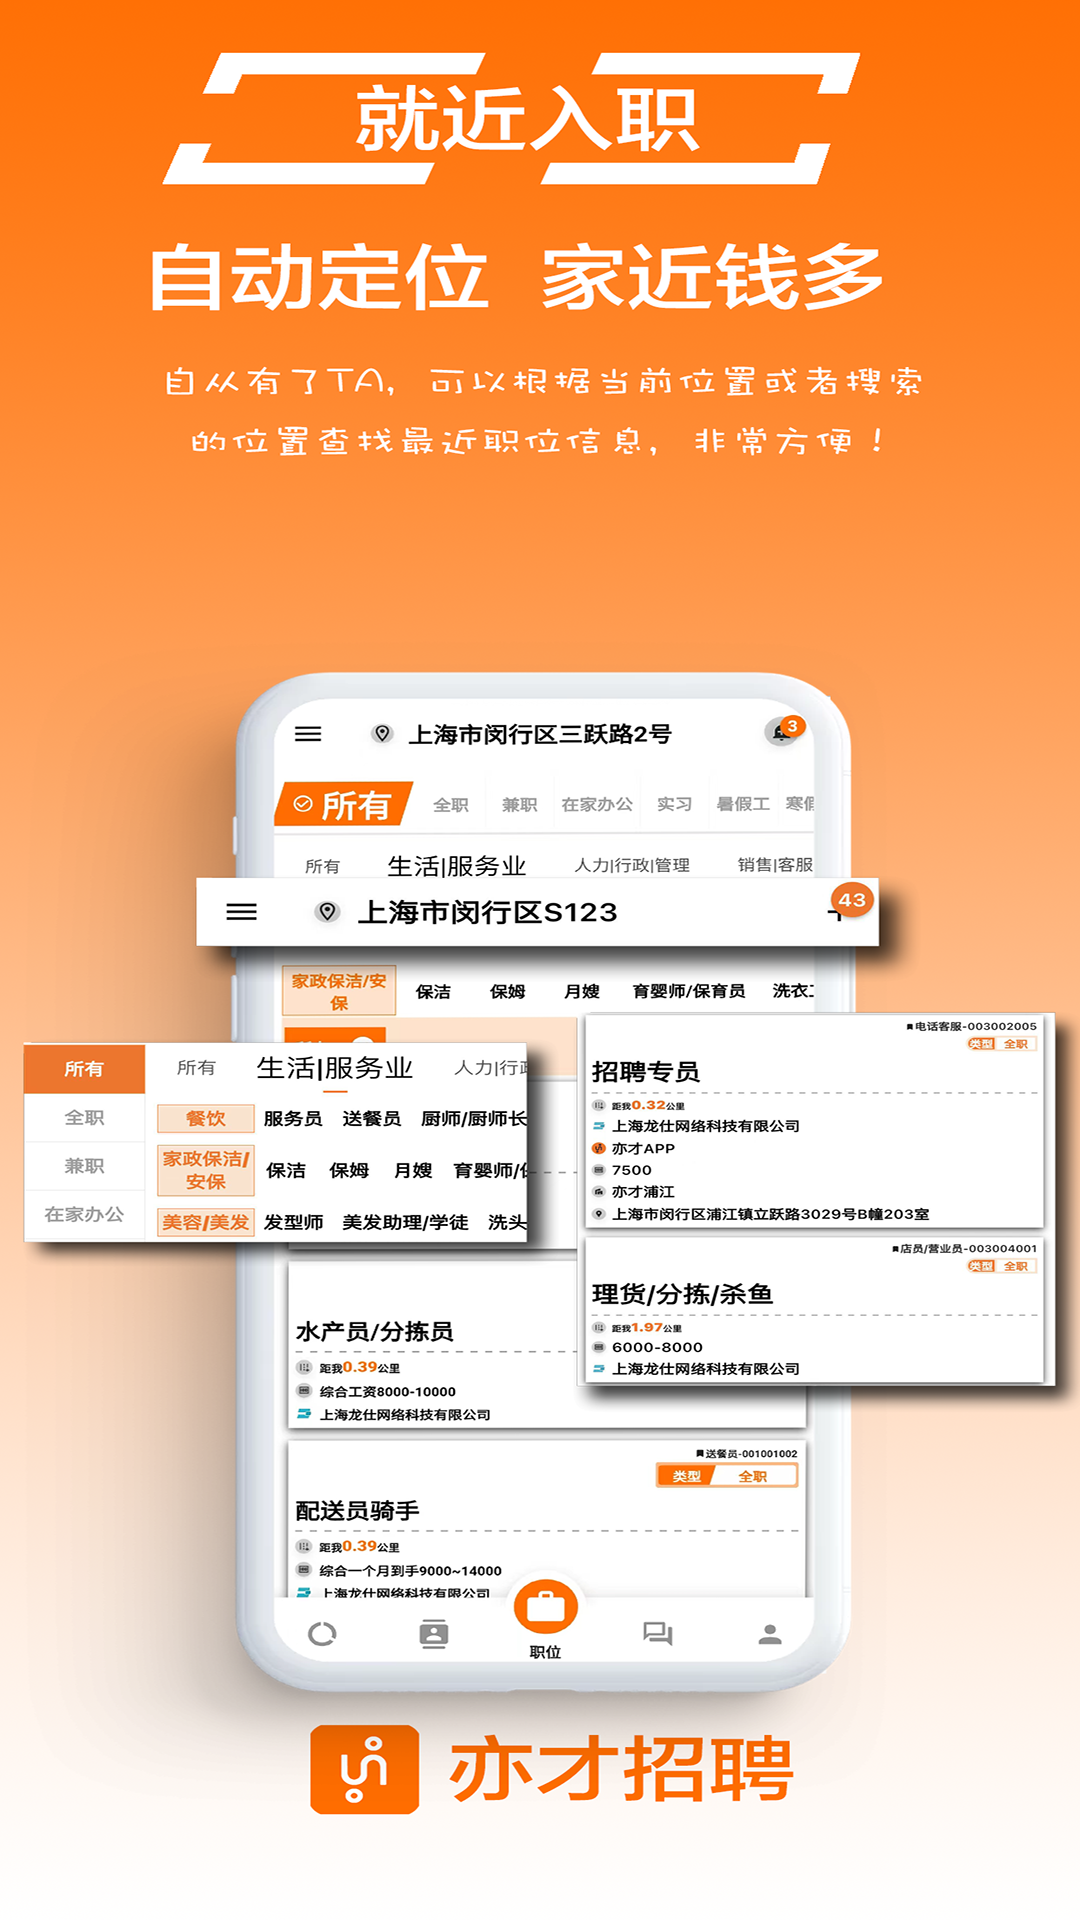Tap the orange 职位 briefcase icon

545,1608
